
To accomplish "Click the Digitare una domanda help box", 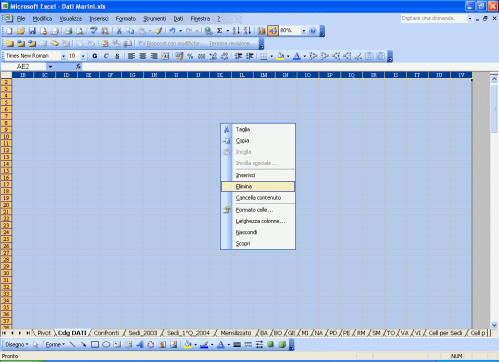I will [x=434, y=18].
